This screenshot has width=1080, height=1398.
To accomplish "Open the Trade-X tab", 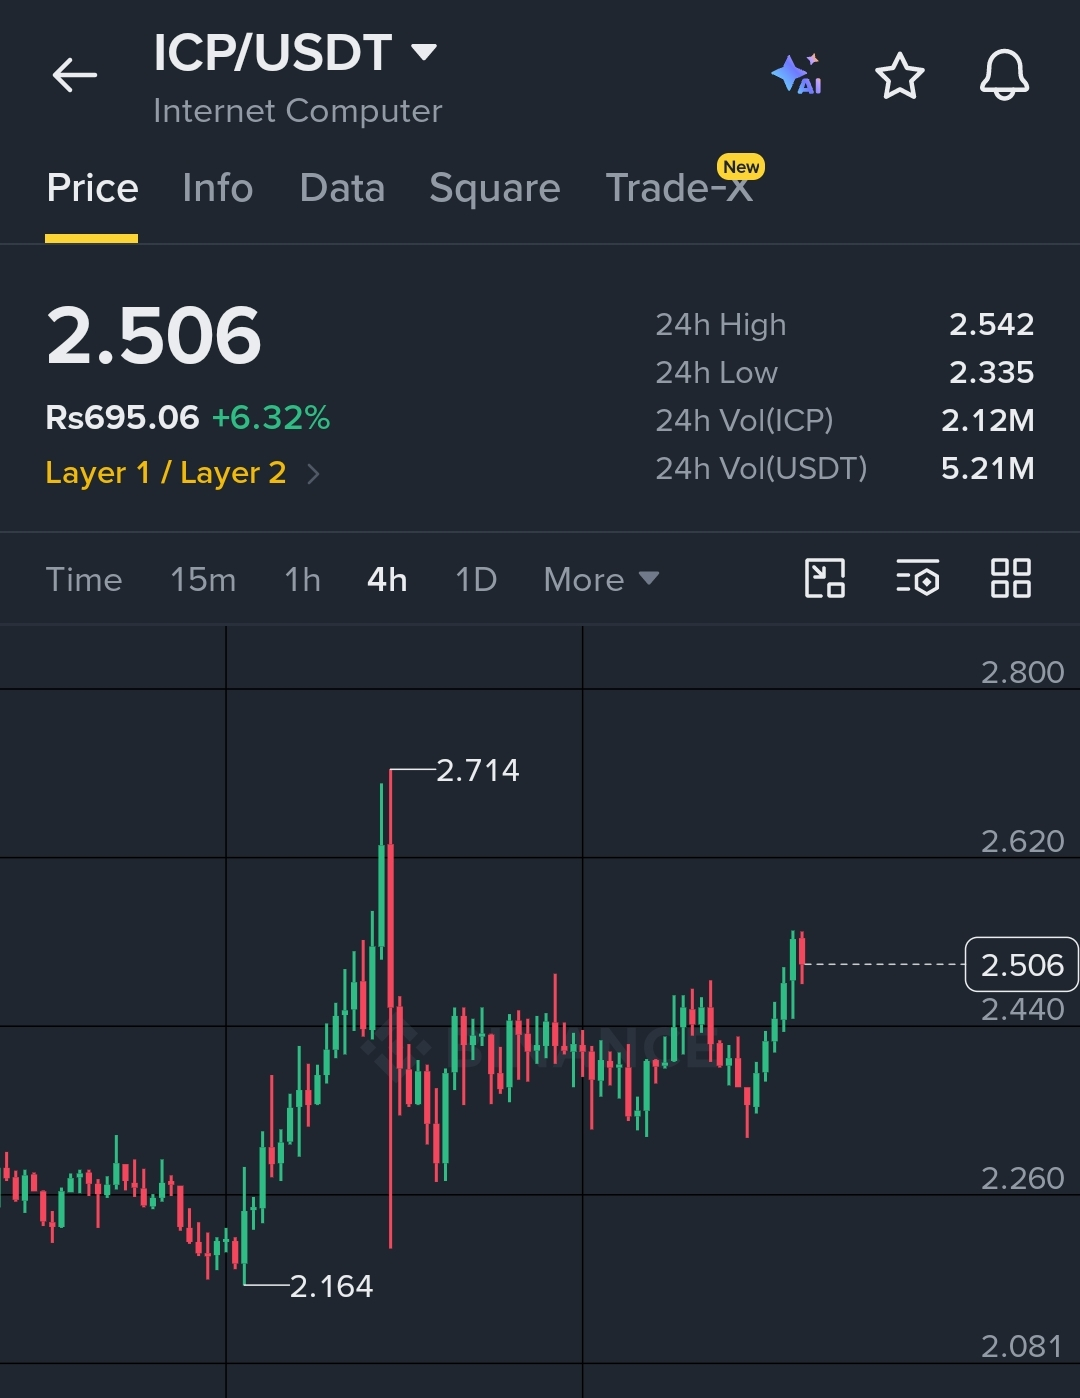I will [680, 188].
